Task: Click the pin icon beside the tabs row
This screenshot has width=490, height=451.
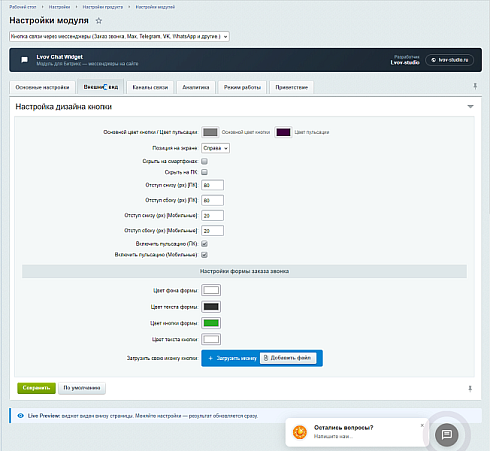Action: [475, 86]
